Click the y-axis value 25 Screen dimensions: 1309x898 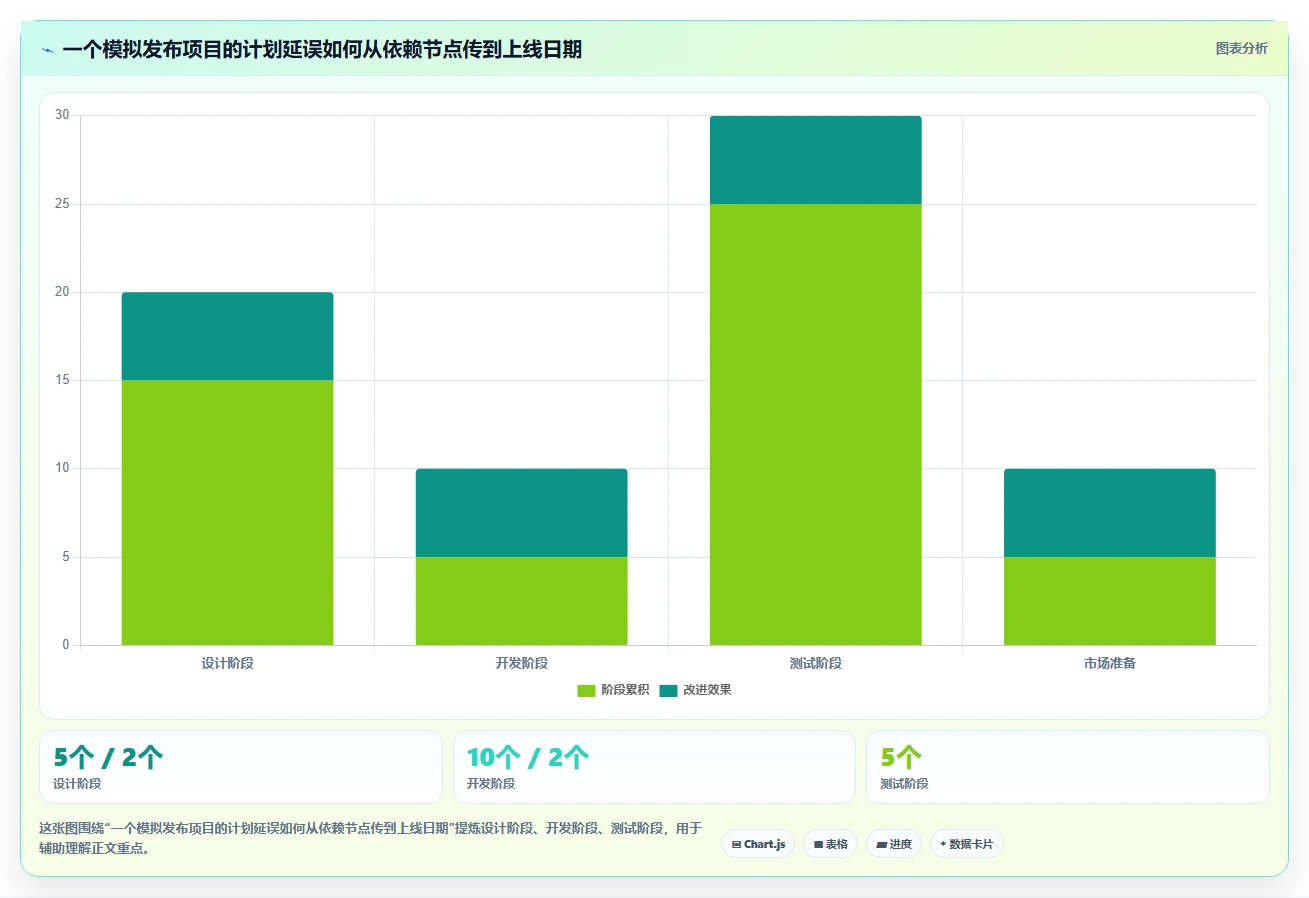tap(62, 204)
